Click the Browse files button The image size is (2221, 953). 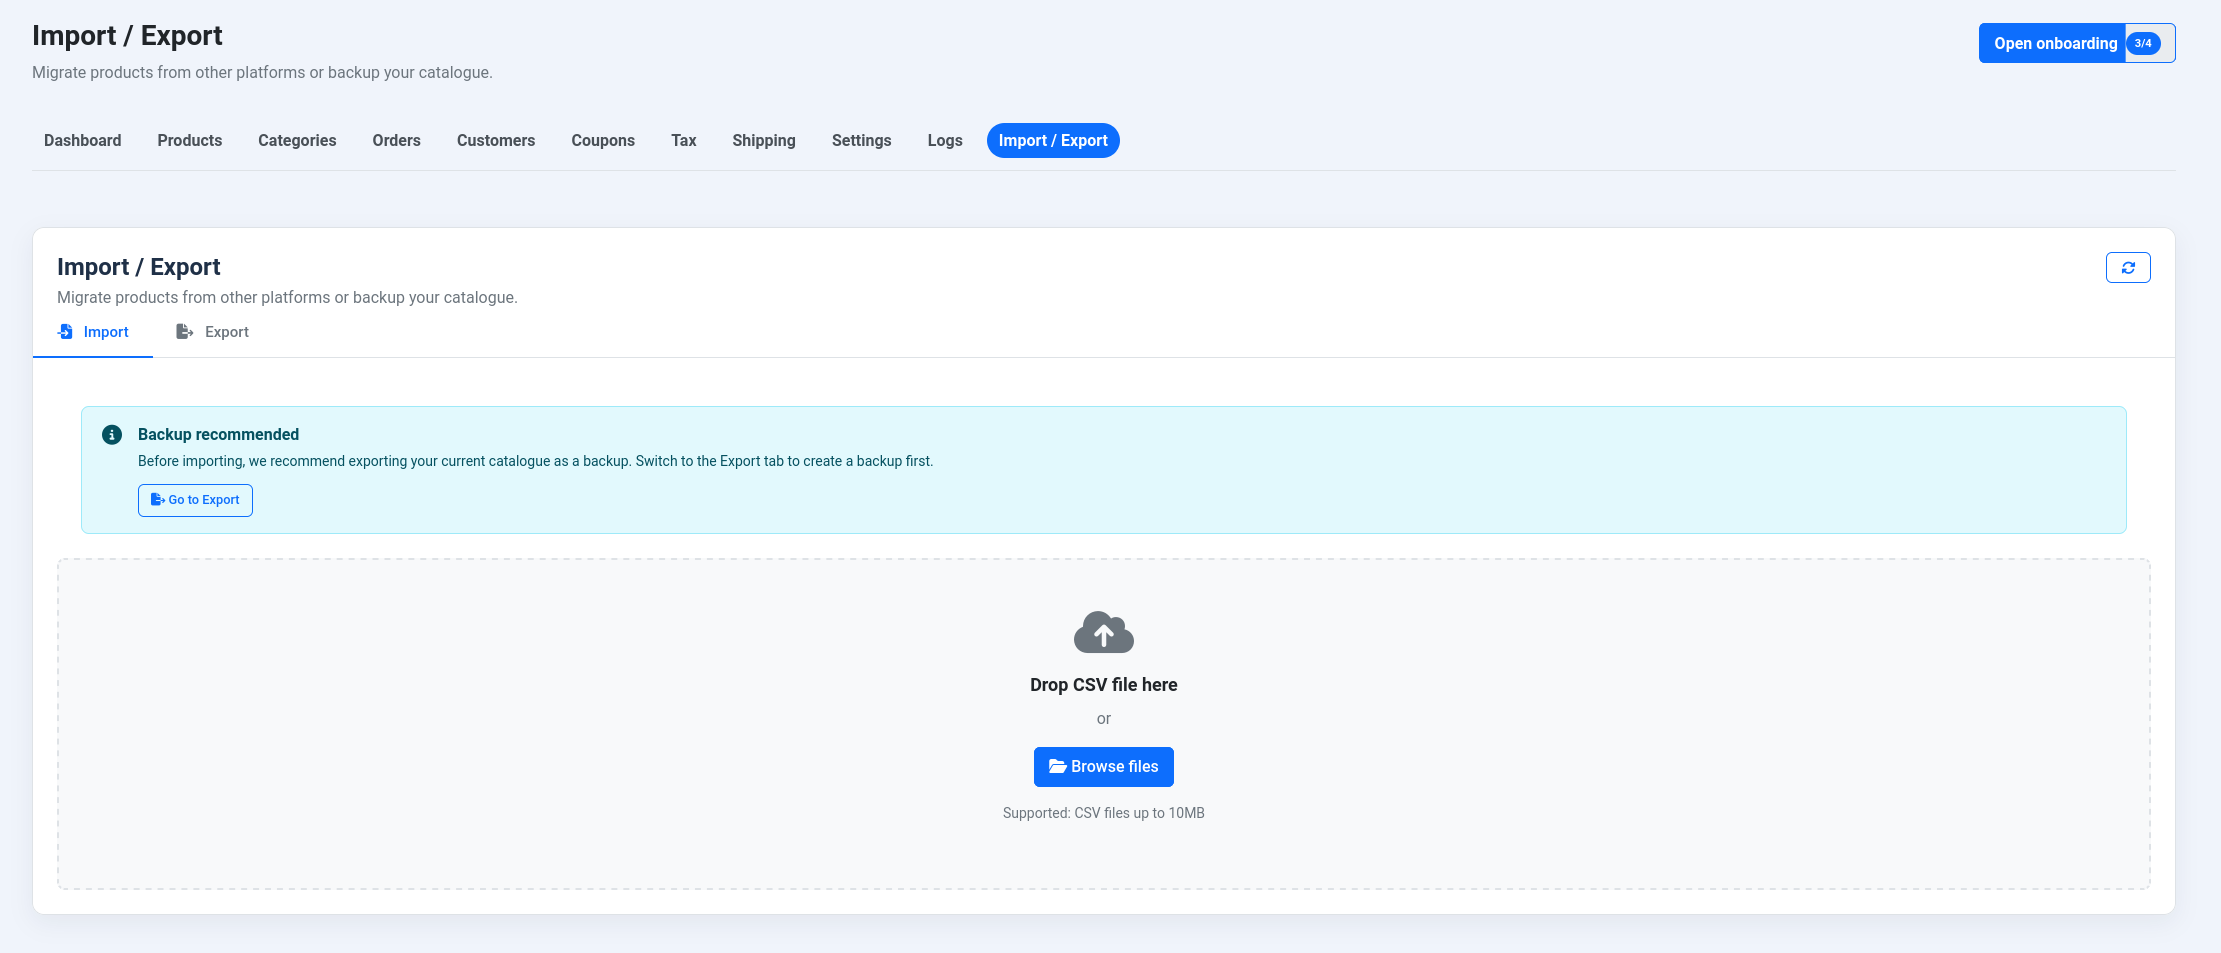click(1103, 766)
